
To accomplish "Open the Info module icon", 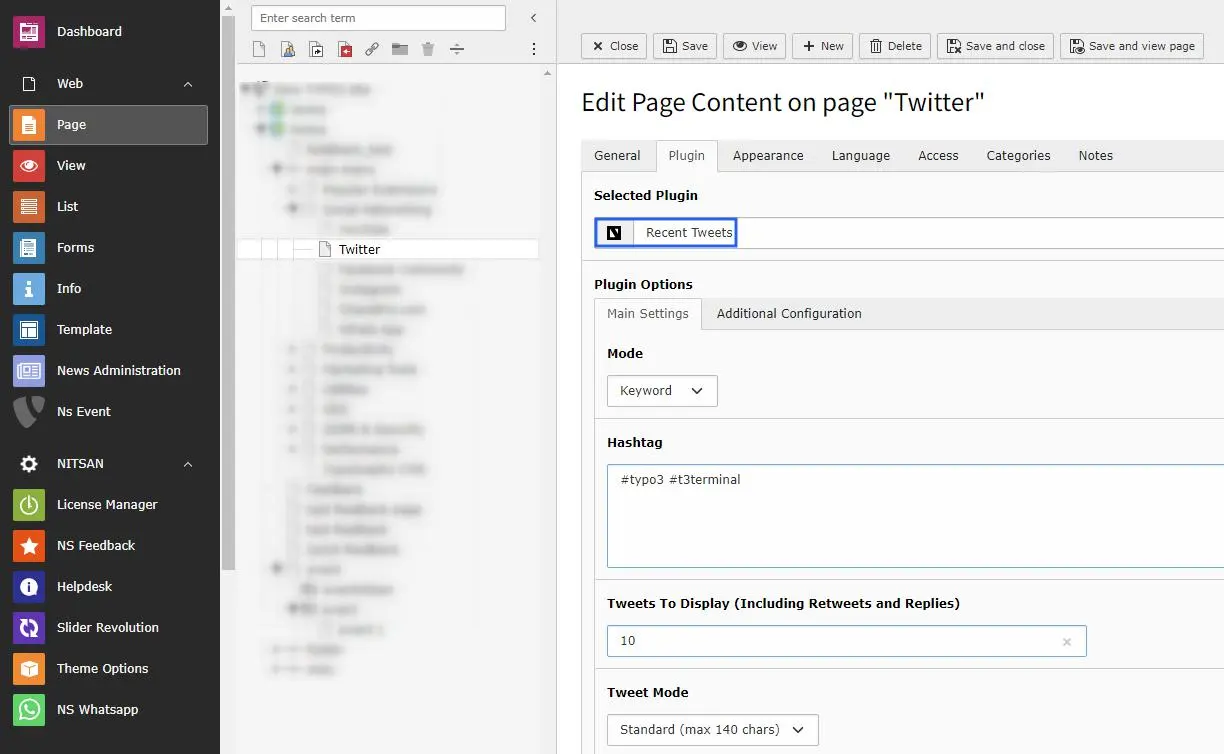I will (x=29, y=289).
